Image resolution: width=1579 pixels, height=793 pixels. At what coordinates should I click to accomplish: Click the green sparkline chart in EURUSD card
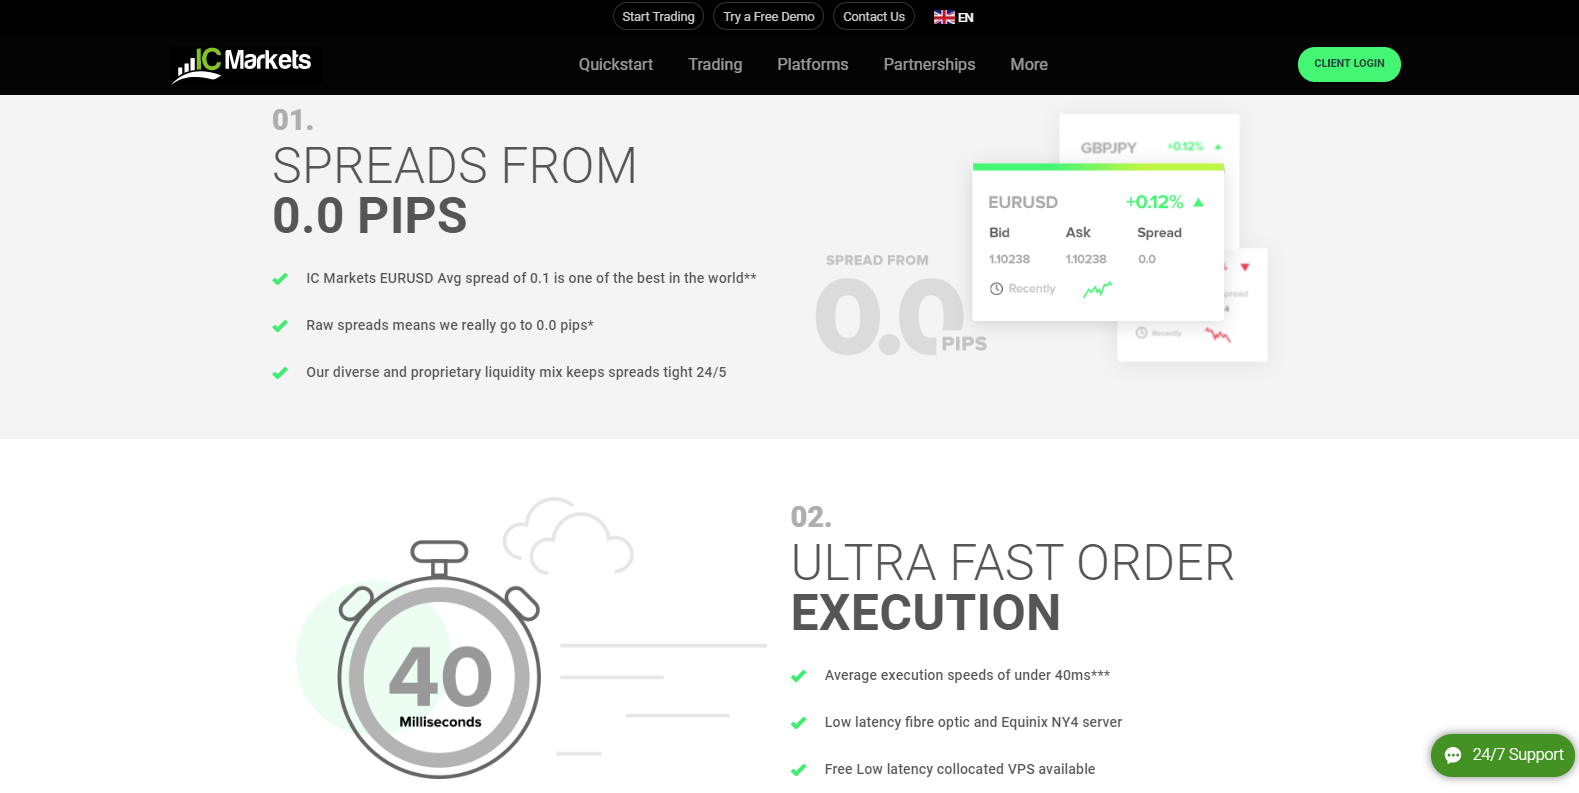point(1097,290)
